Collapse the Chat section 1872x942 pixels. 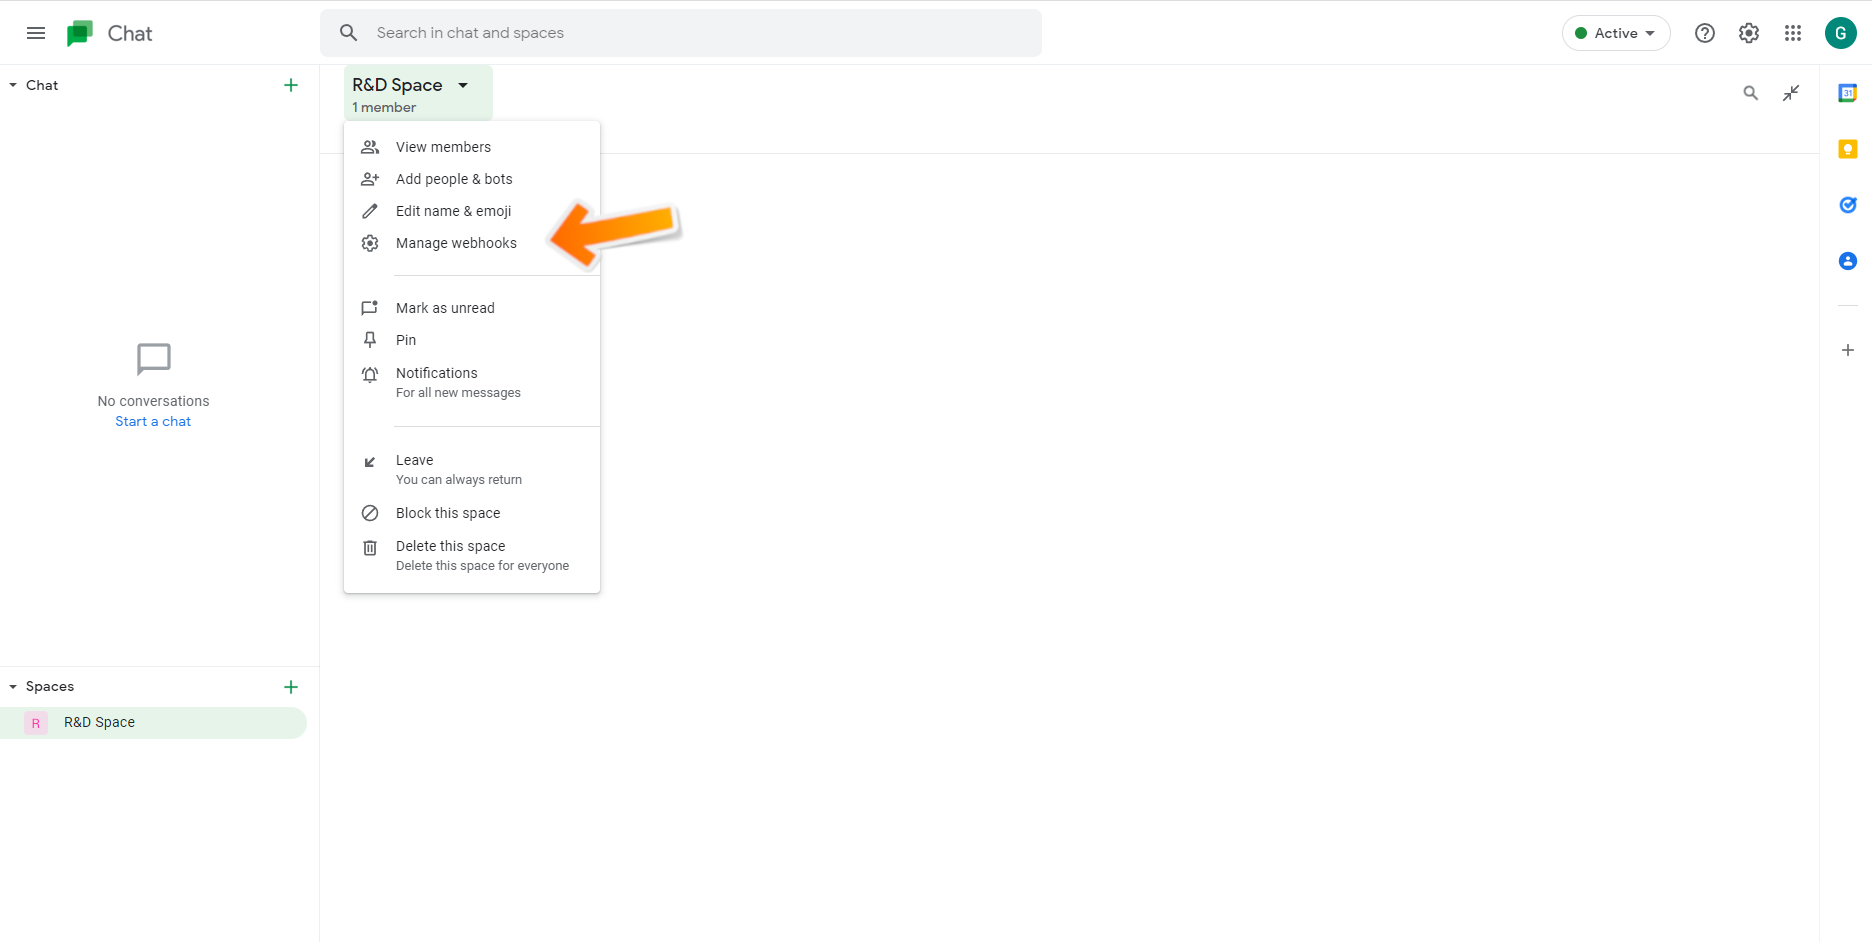pos(13,86)
